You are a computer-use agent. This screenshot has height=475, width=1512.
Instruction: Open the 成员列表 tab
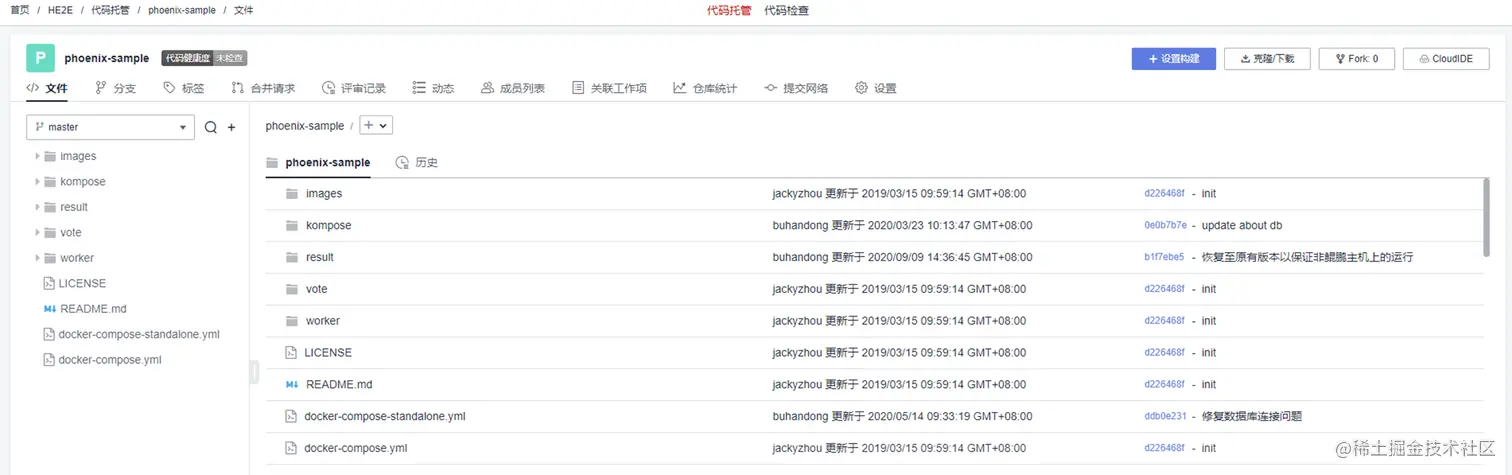point(512,88)
